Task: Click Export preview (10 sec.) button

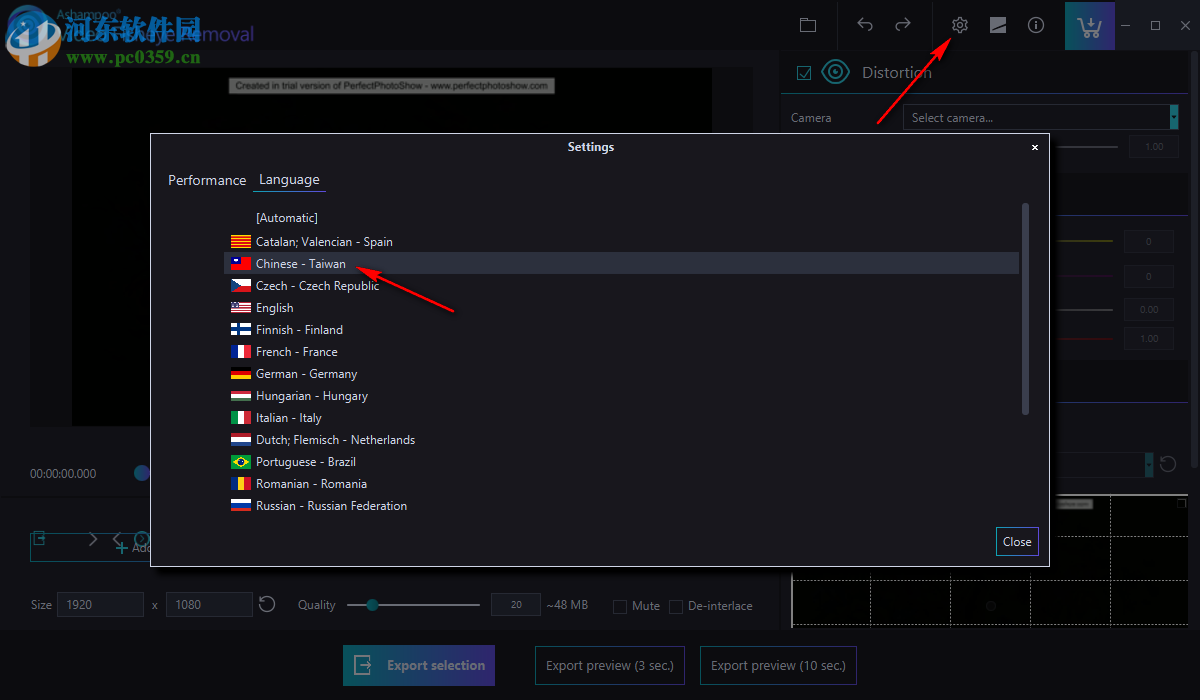Action: [778, 665]
